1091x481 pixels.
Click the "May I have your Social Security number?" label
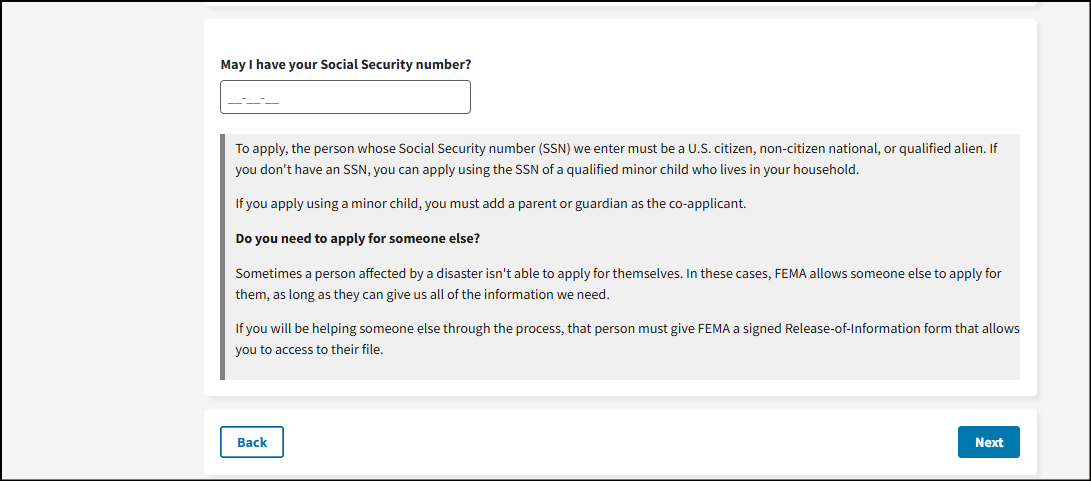coord(346,65)
